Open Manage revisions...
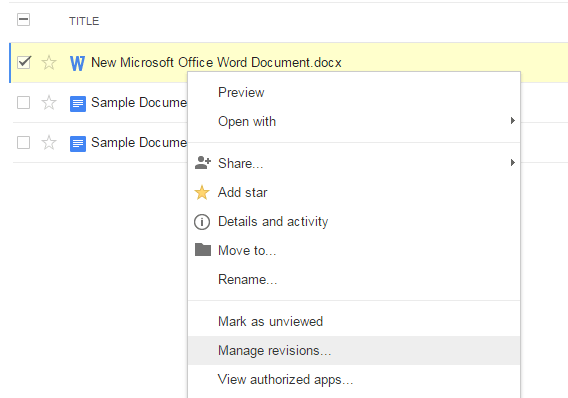The height and width of the screenshot is (398, 568). pyautogui.click(x=354, y=350)
